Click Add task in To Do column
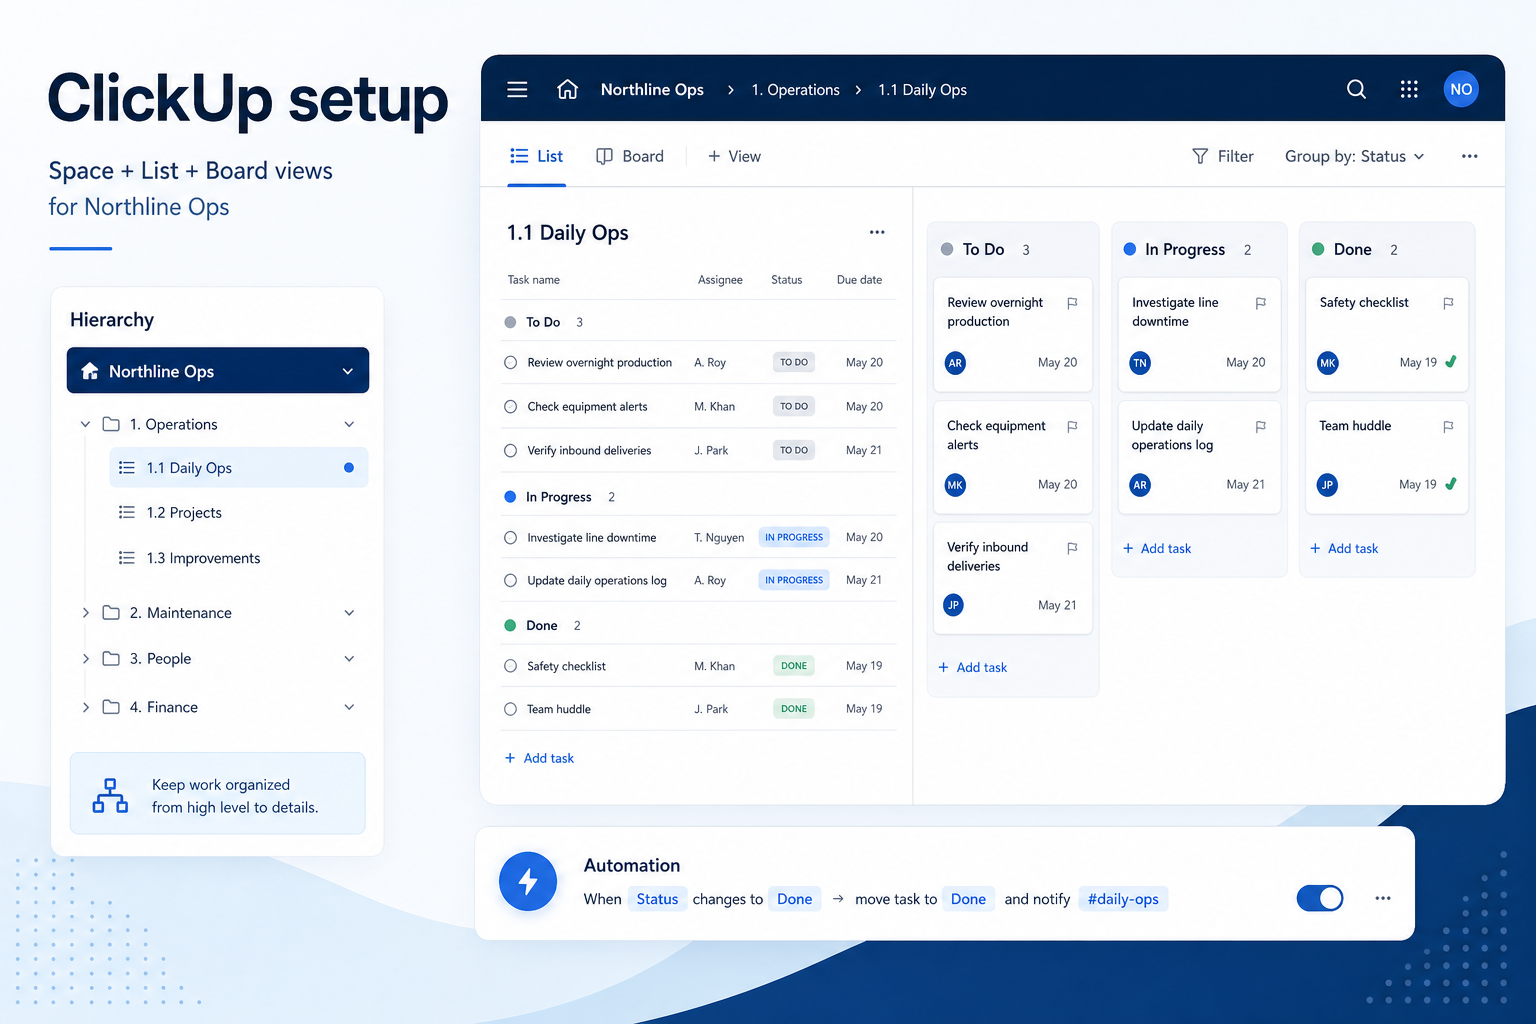Screen dimensions: 1536x1024 [x=972, y=667]
